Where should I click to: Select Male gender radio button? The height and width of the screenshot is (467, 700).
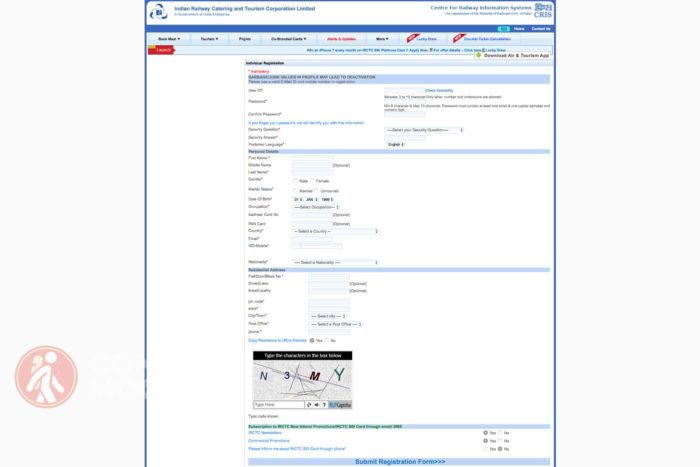tap(295, 181)
